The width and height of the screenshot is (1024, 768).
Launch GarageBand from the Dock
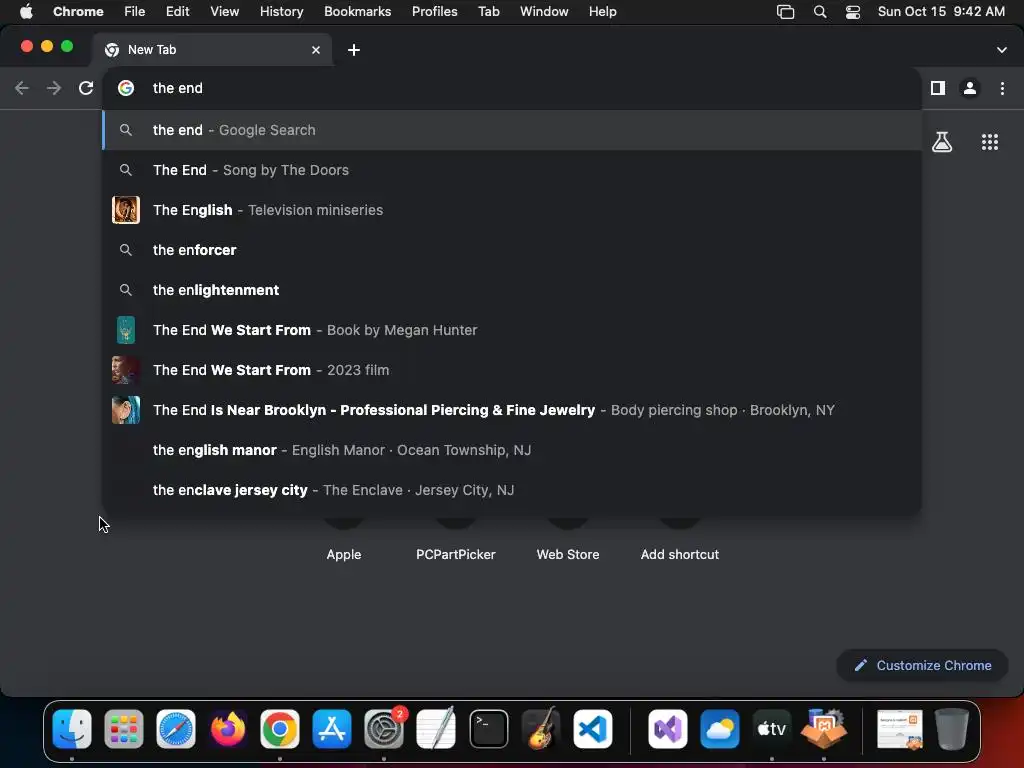[x=541, y=729]
